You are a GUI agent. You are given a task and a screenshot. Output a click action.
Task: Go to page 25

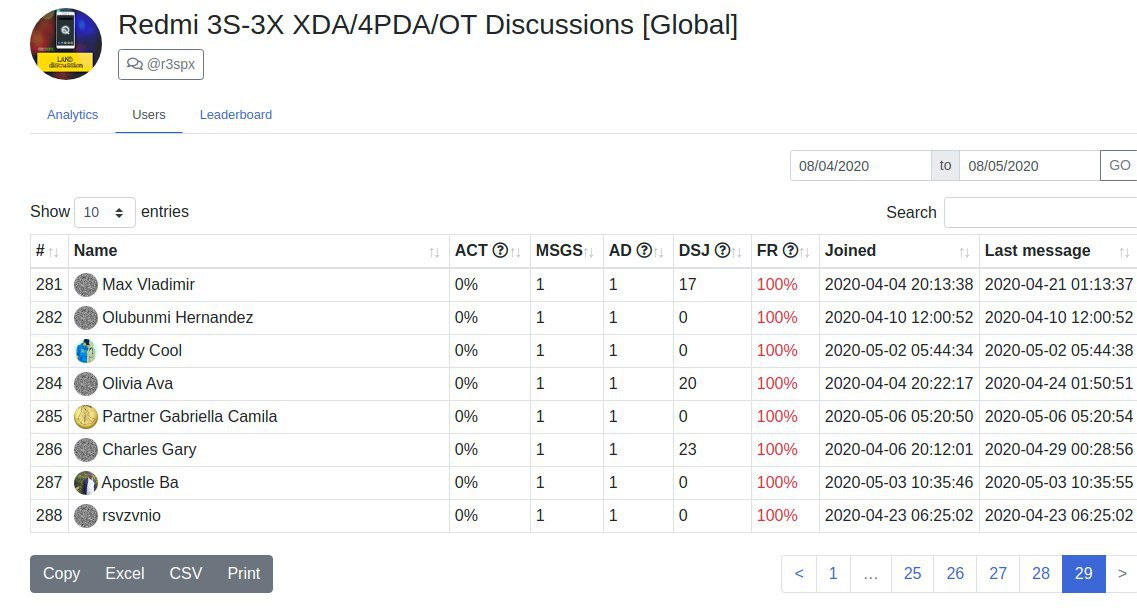point(912,574)
